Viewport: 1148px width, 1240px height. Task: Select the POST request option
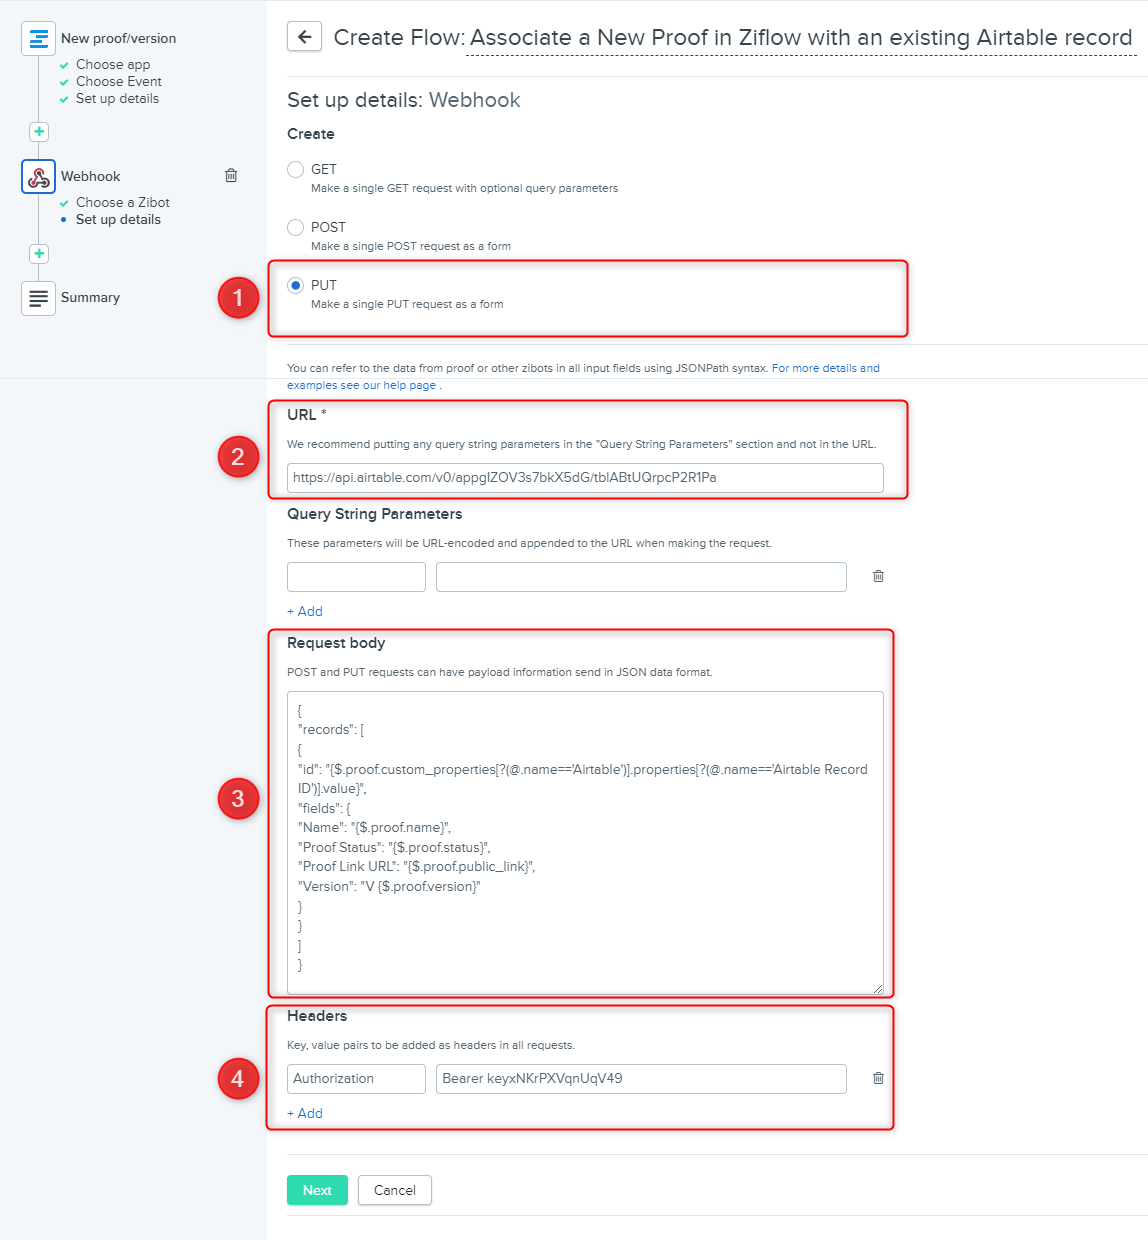[x=295, y=227]
